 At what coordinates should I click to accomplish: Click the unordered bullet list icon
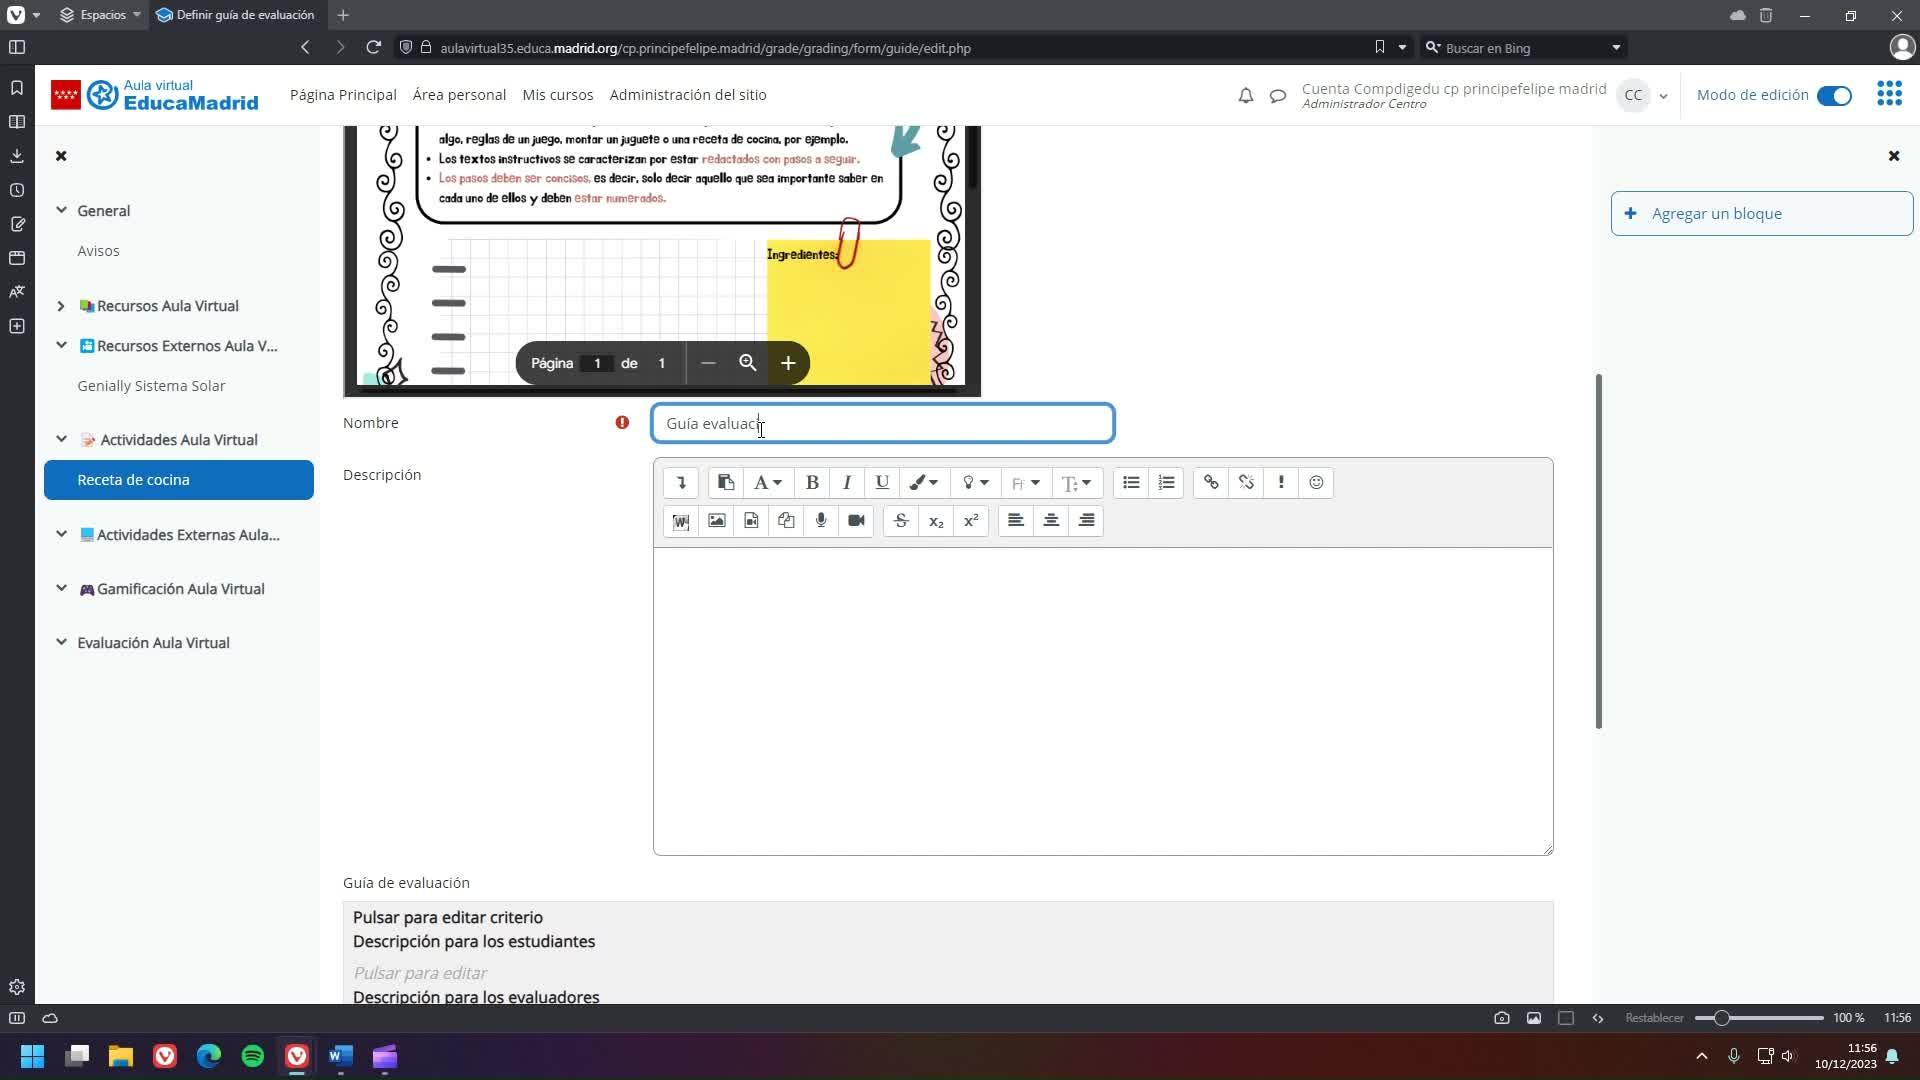pyautogui.click(x=1131, y=483)
